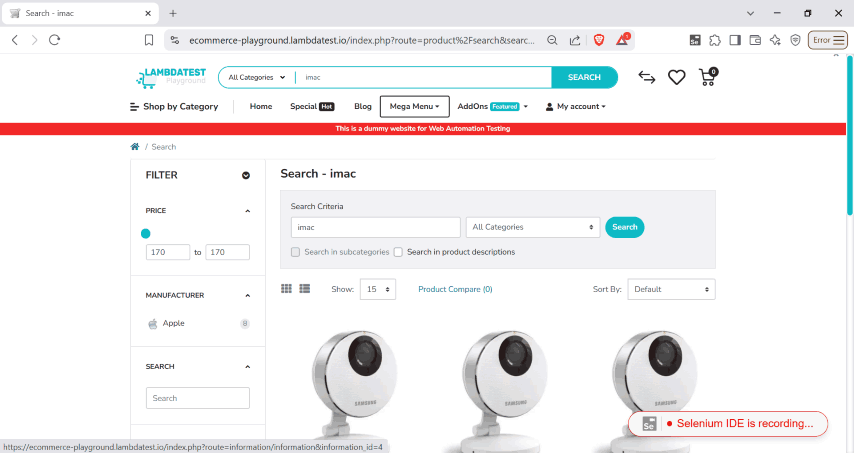Image resolution: width=854 pixels, height=453 pixels.
Task: Open the VPN shield icon
Action: (x=795, y=40)
